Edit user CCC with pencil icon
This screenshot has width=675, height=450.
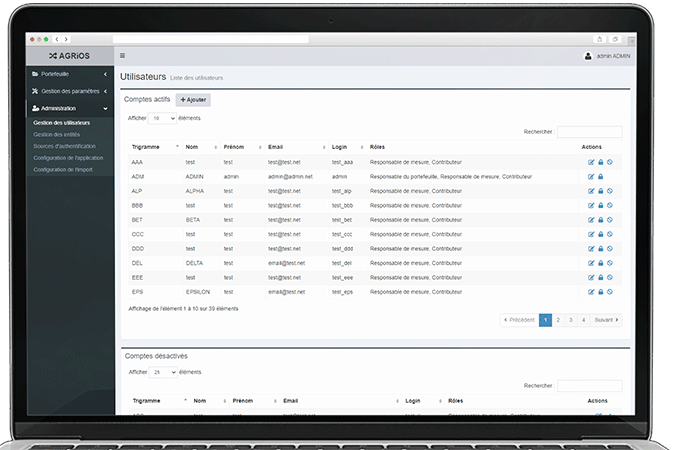(x=591, y=234)
